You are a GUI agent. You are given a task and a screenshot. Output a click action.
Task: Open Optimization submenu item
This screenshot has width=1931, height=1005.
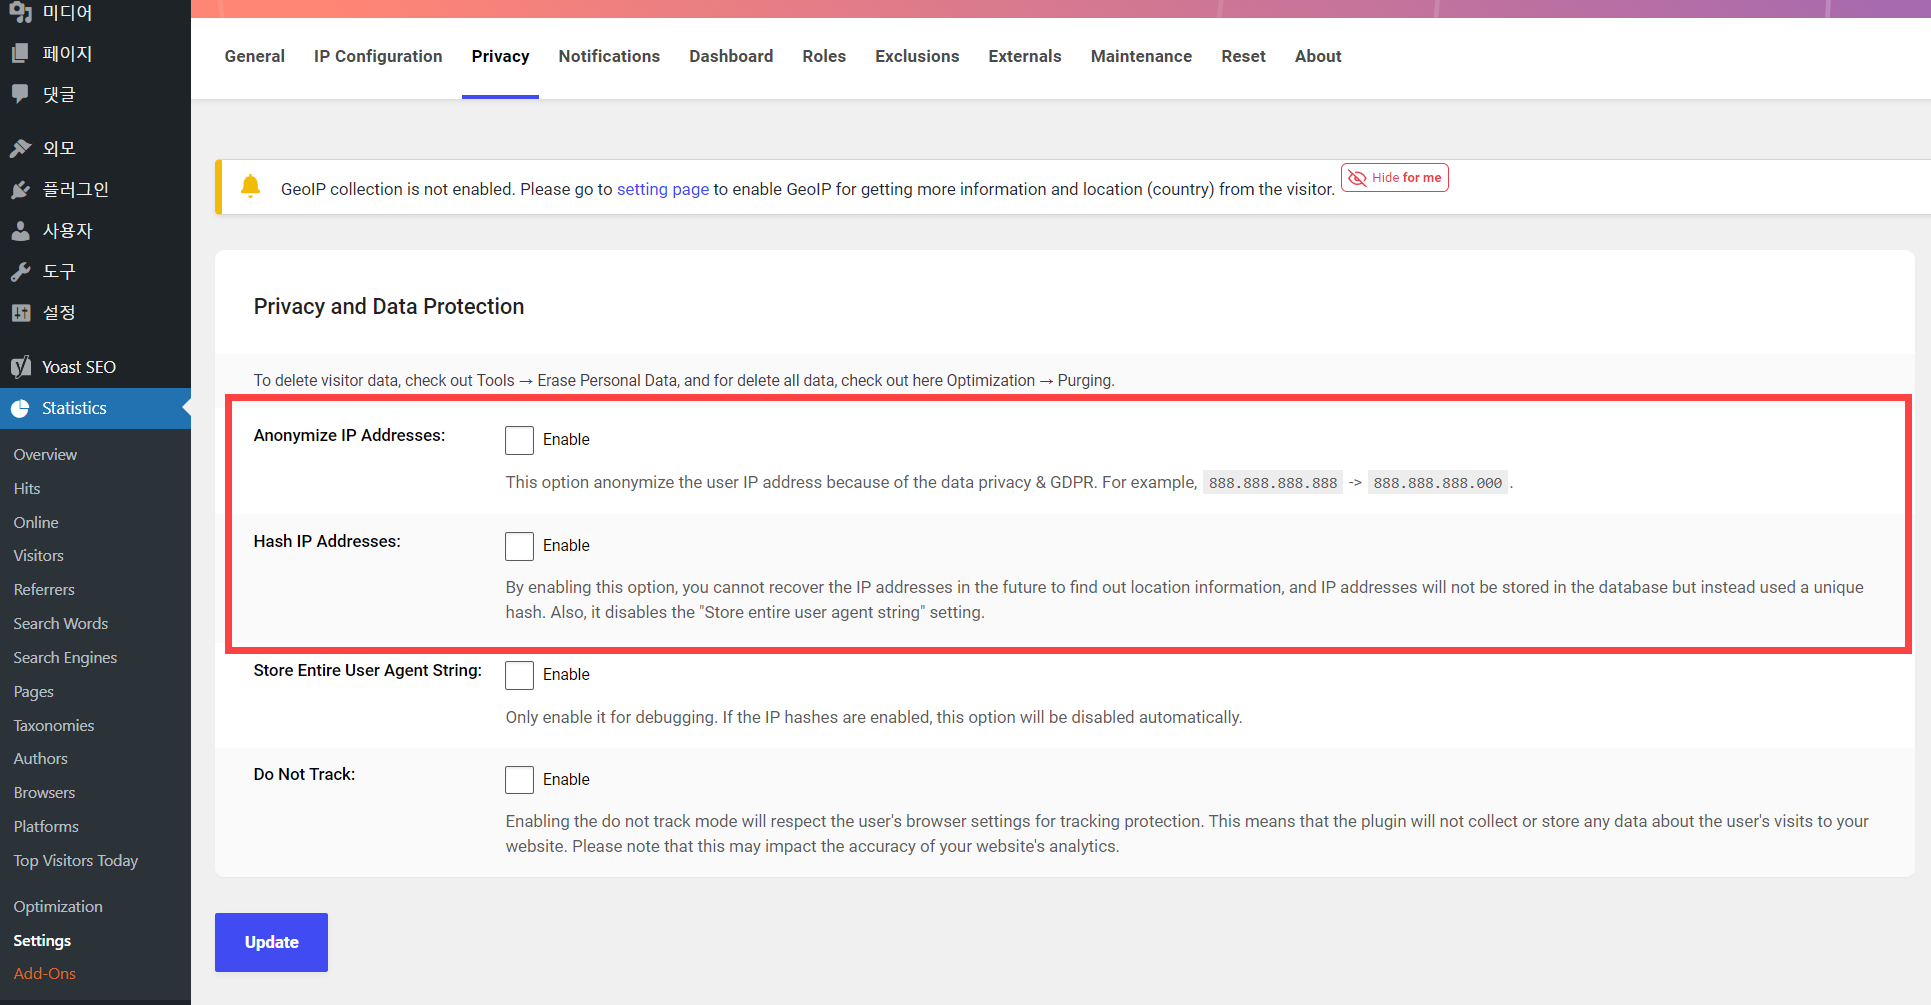point(58,906)
